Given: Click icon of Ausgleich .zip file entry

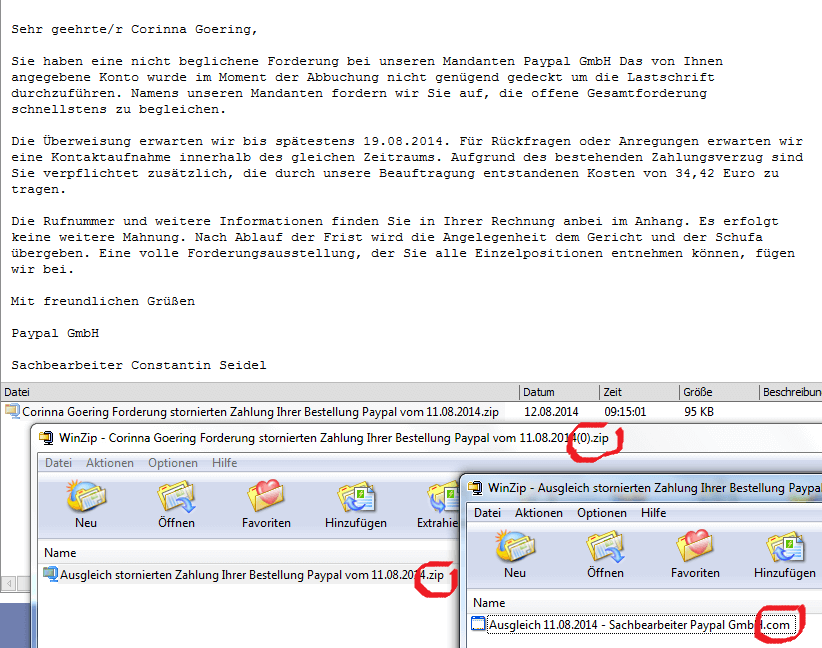Looking at the screenshot, I should pyautogui.click(x=50, y=575).
